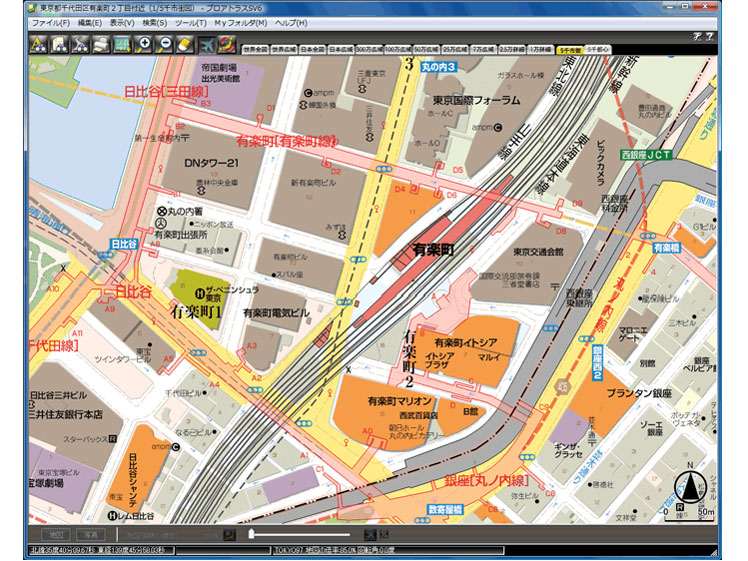This screenshot has height=561, width=748.
Task: Click the zoom out magnifier
Action: point(164,44)
